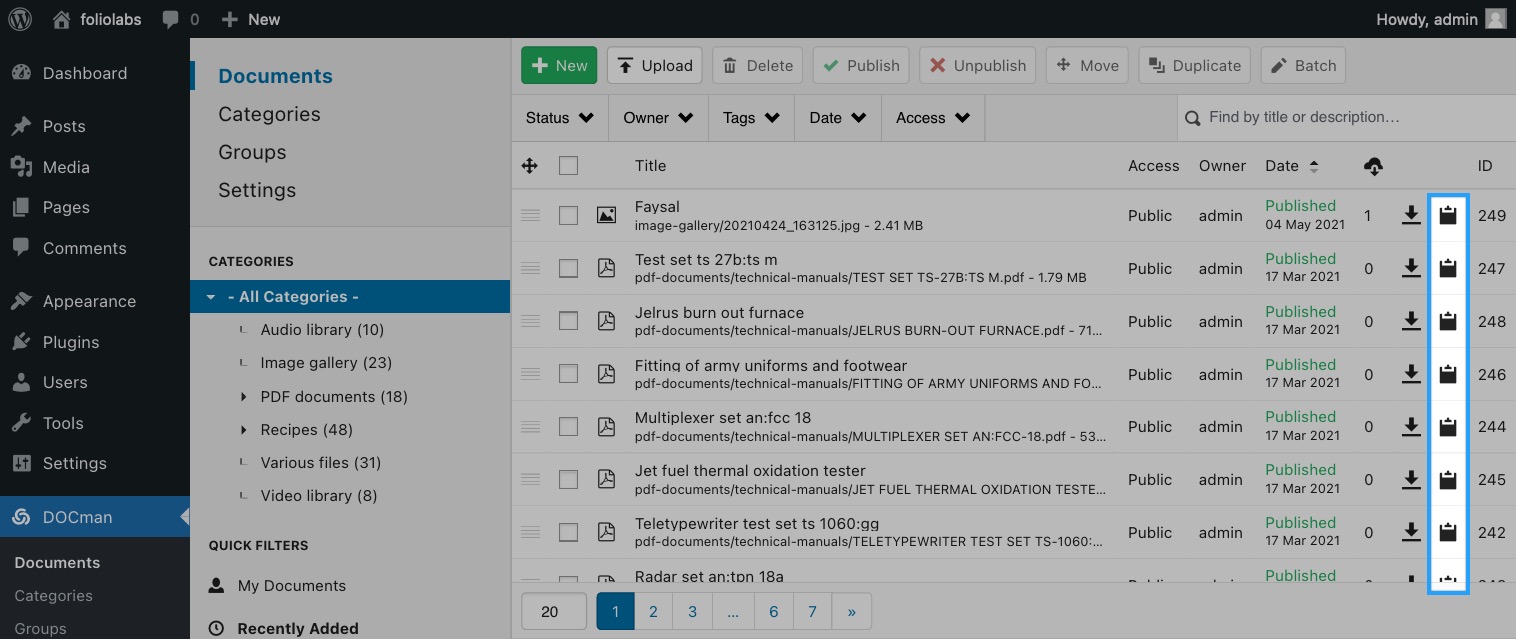Open the foliolabs site home link
Screen dimensions: 1516x639
point(96,19)
